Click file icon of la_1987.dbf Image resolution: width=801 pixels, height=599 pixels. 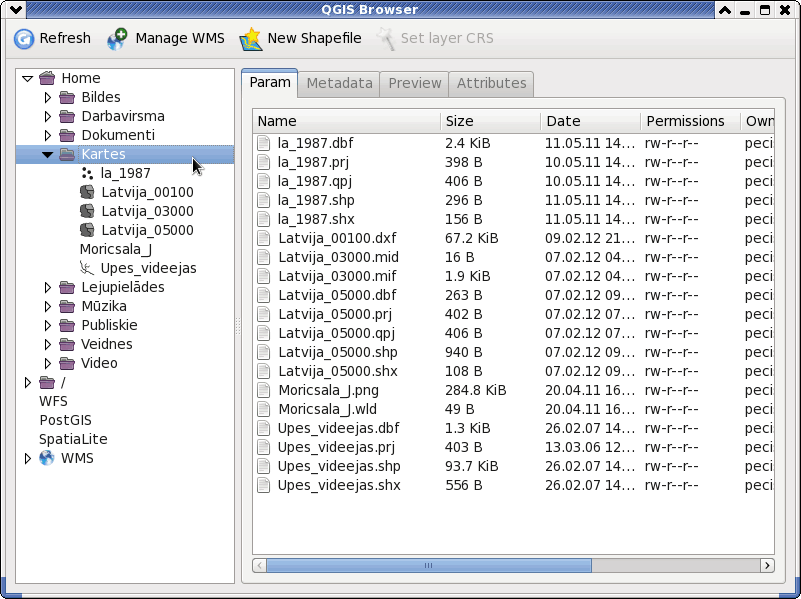(x=264, y=143)
